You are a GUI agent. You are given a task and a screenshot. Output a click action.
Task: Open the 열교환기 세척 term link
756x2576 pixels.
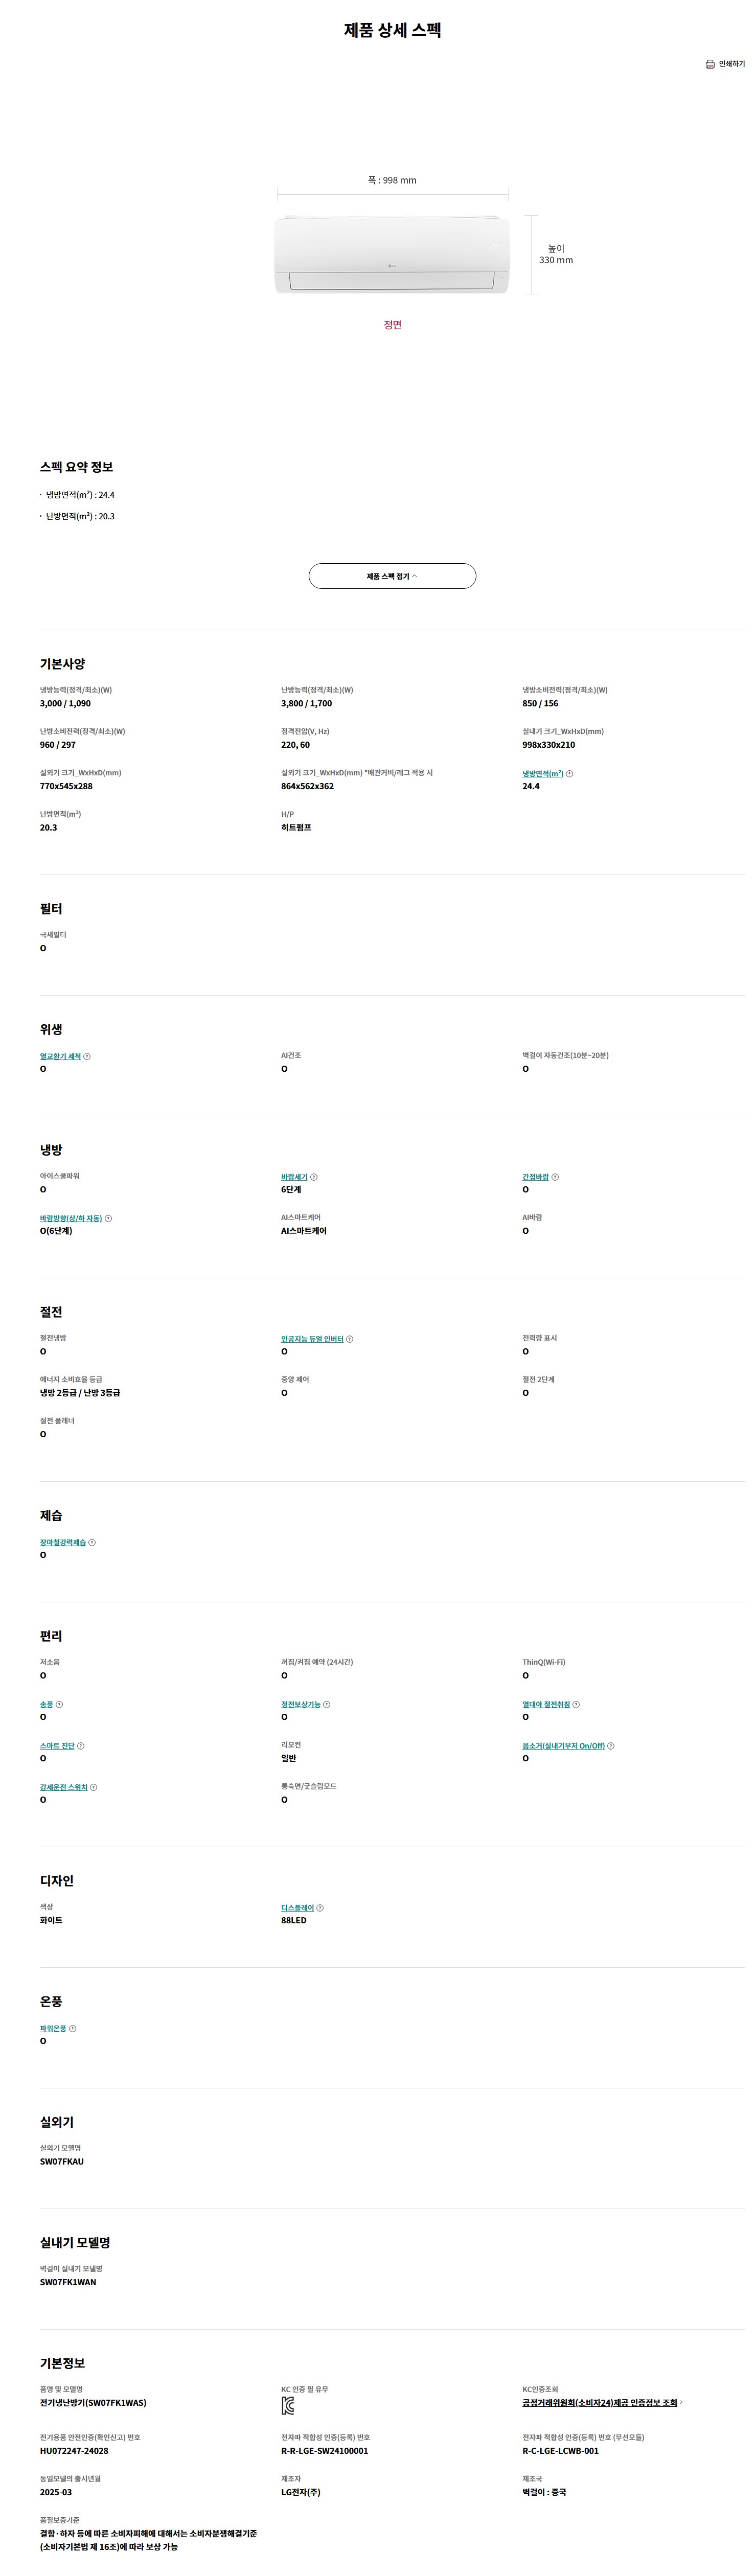point(60,1056)
